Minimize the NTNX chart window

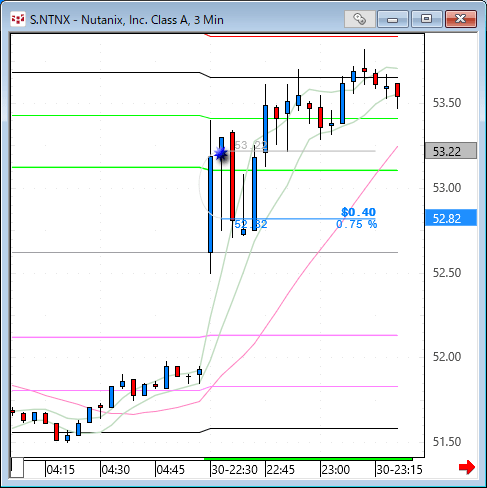pos(393,19)
